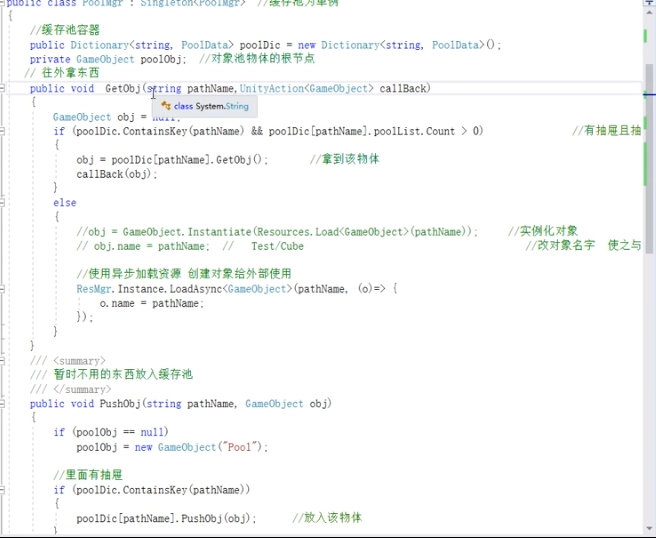
Task: Click the comment "//放入该物体"
Action: point(327,518)
